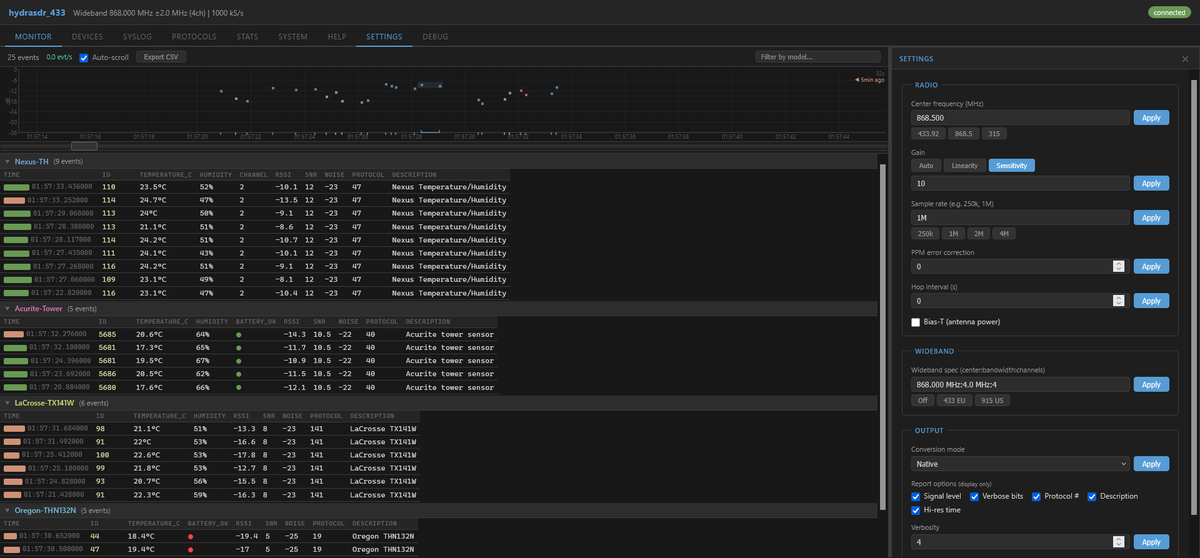1200x558 pixels.
Task: Apply the conversion mode
Action: [x=1151, y=464]
